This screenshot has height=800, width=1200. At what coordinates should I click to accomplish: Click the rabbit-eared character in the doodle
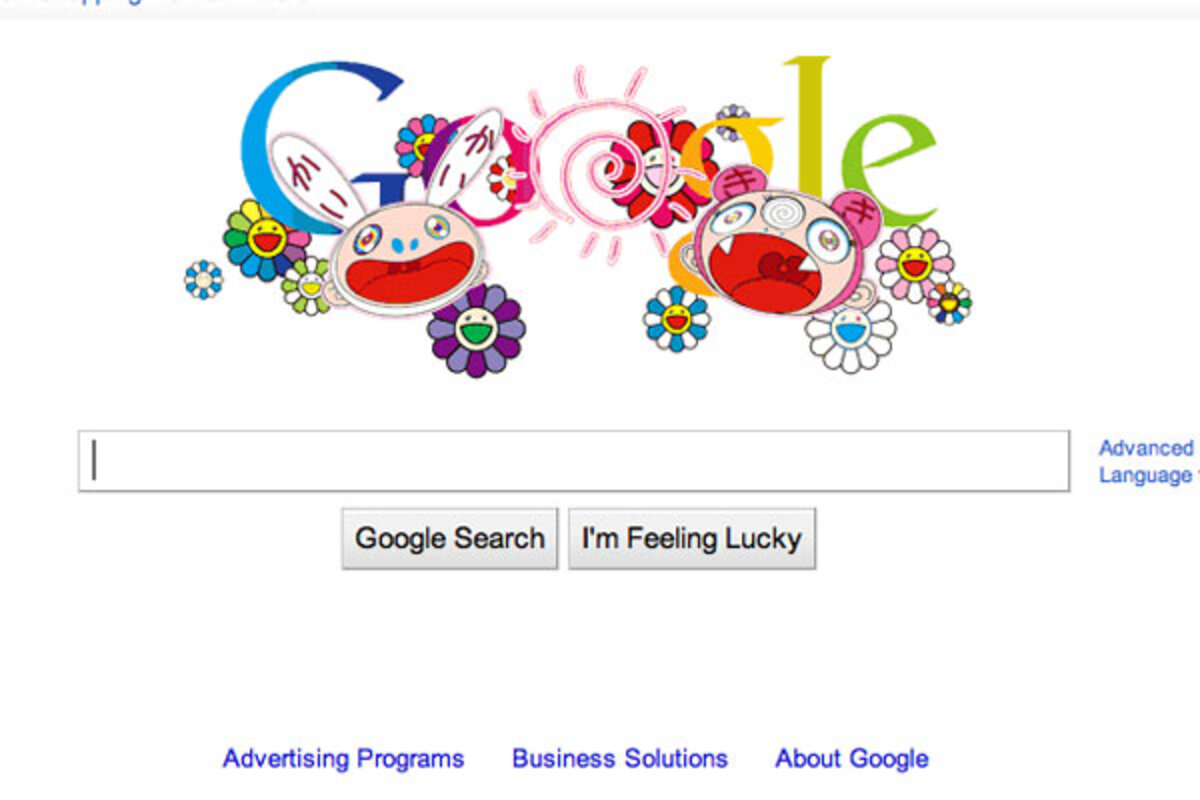pos(400,230)
